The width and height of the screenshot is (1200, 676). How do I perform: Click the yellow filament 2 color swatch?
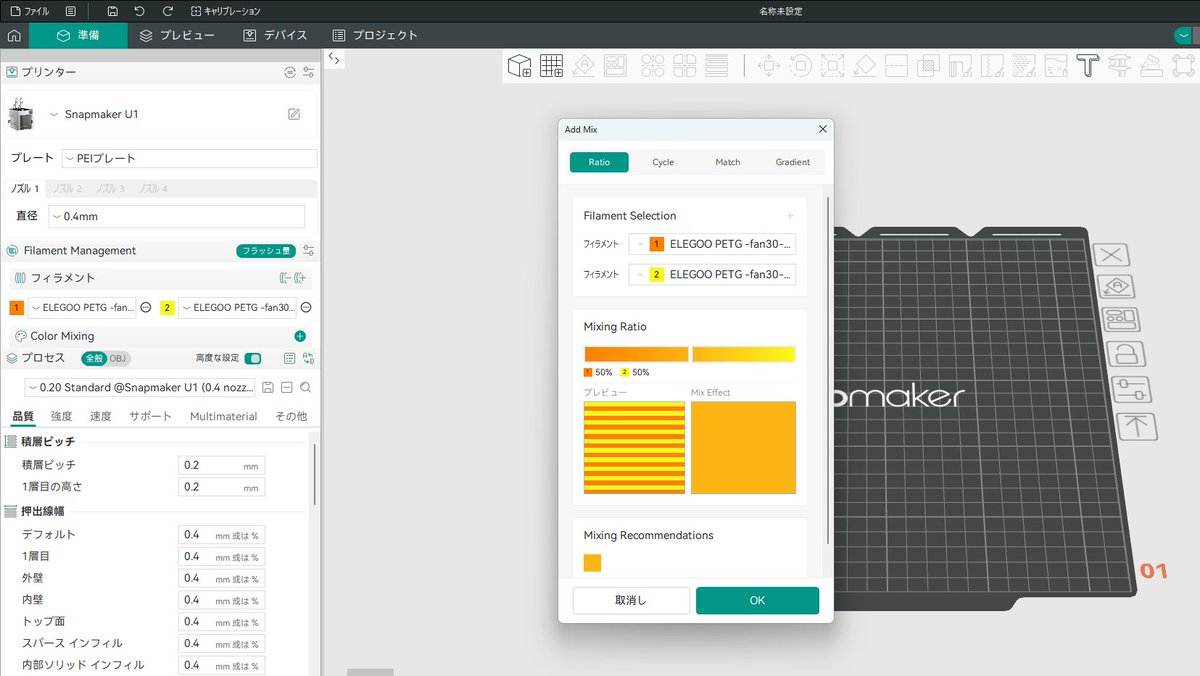pos(167,307)
